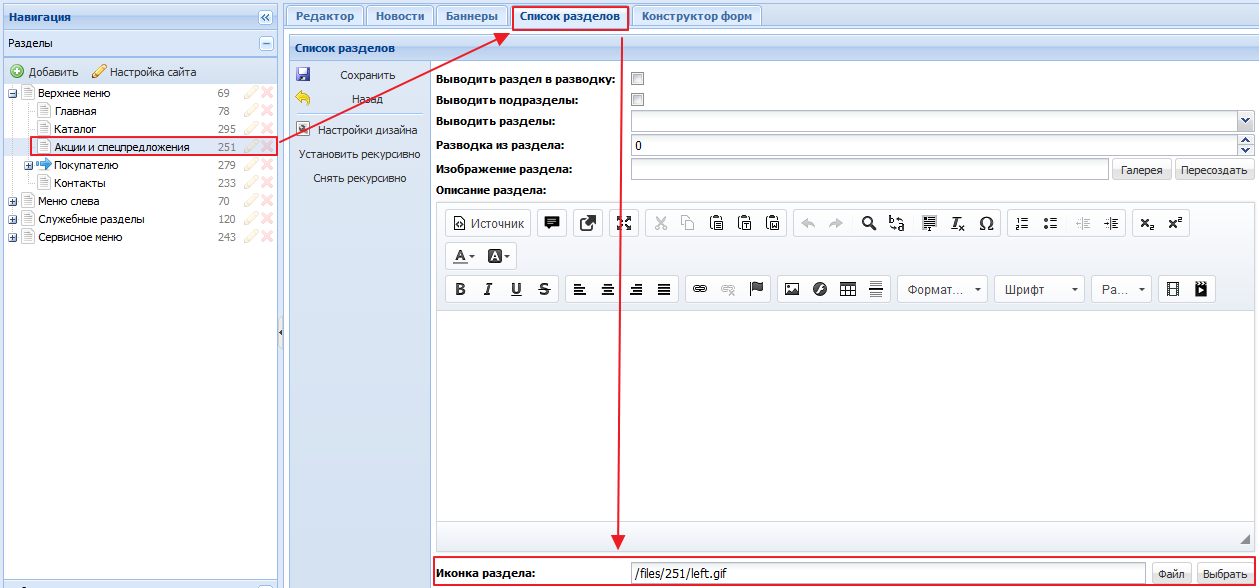Insert an image via the editor toolbar
The image size is (1259, 588).
click(x=792, y=289)
